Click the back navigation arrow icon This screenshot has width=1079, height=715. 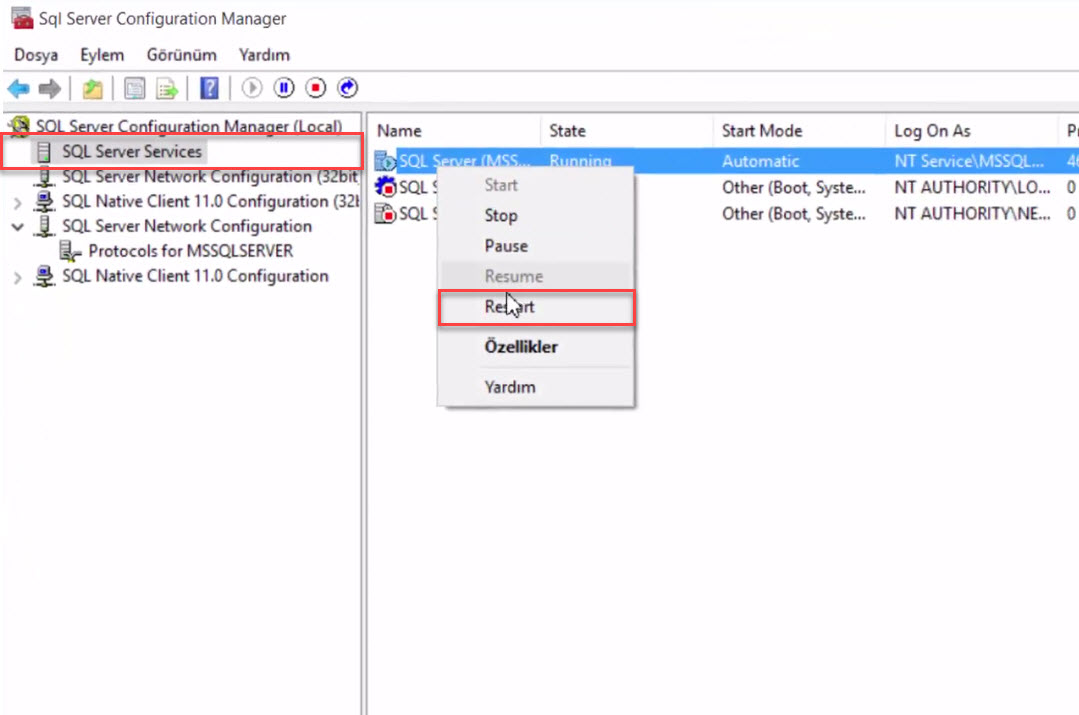pos(17,88)
